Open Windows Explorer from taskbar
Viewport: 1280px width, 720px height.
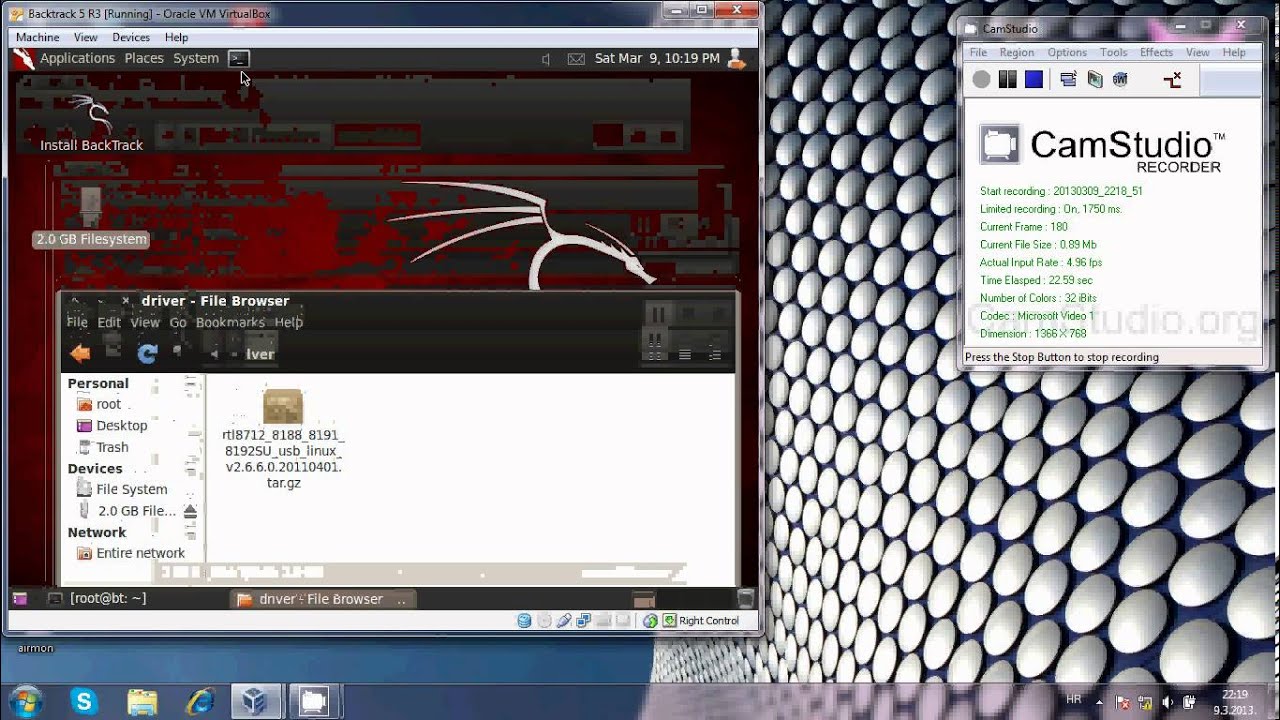click(x=142, y=702)
